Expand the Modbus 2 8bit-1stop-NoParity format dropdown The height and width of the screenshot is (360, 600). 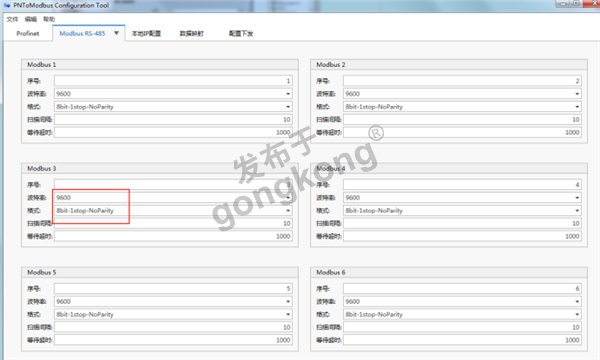click(x=462, y=107)
